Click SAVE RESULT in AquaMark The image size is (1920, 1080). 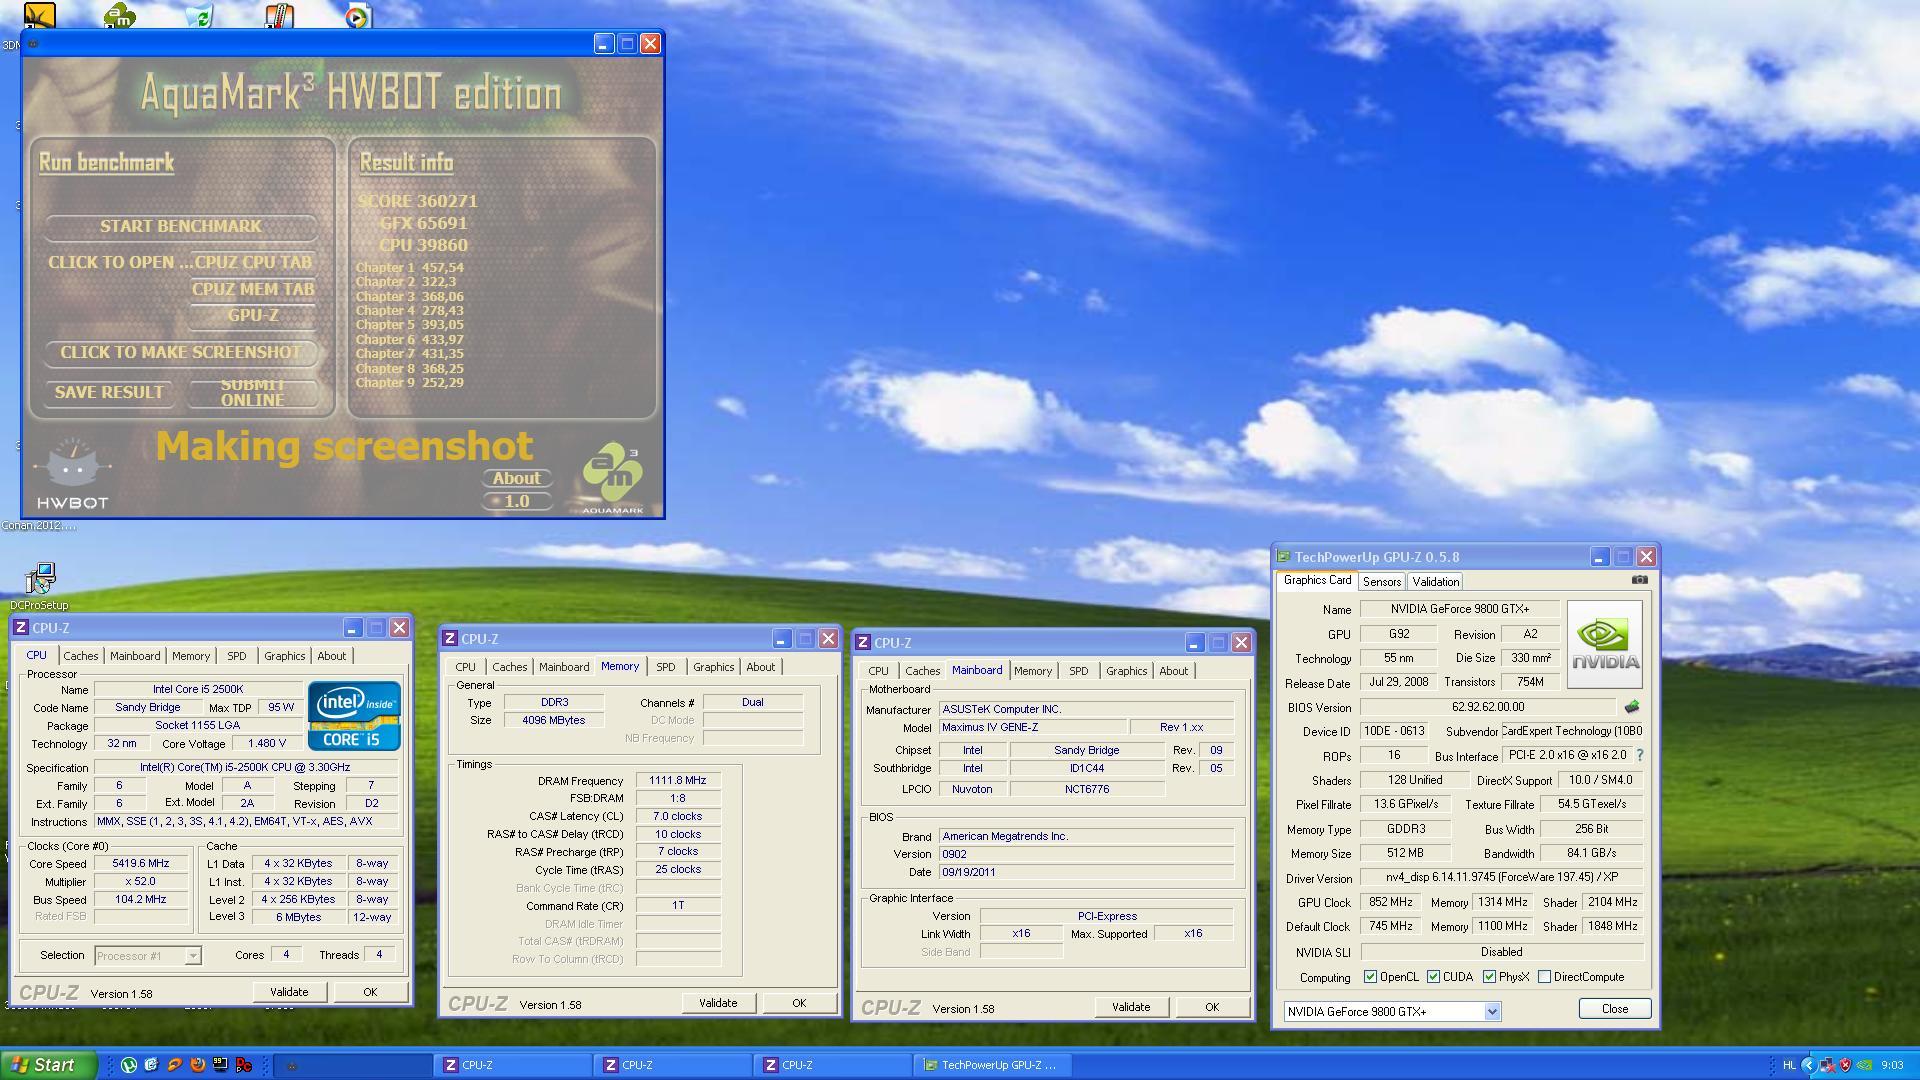click(109, 392)
